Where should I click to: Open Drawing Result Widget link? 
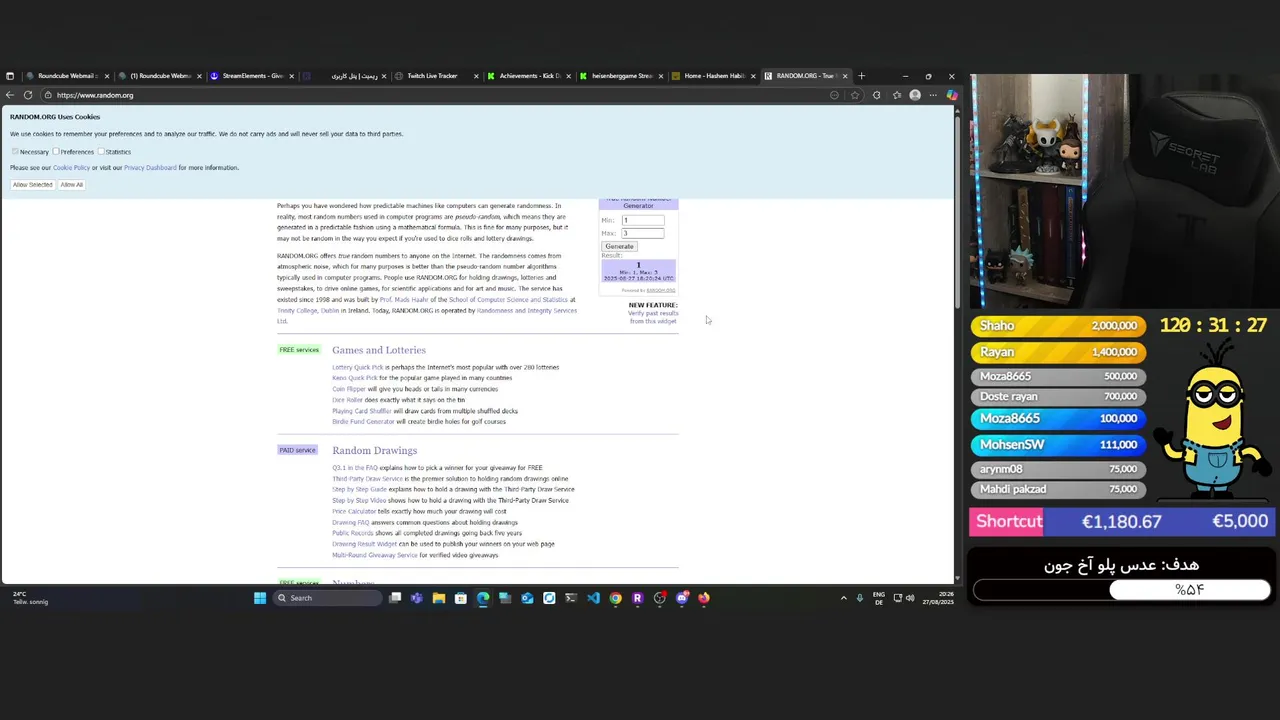pos(364,544)
